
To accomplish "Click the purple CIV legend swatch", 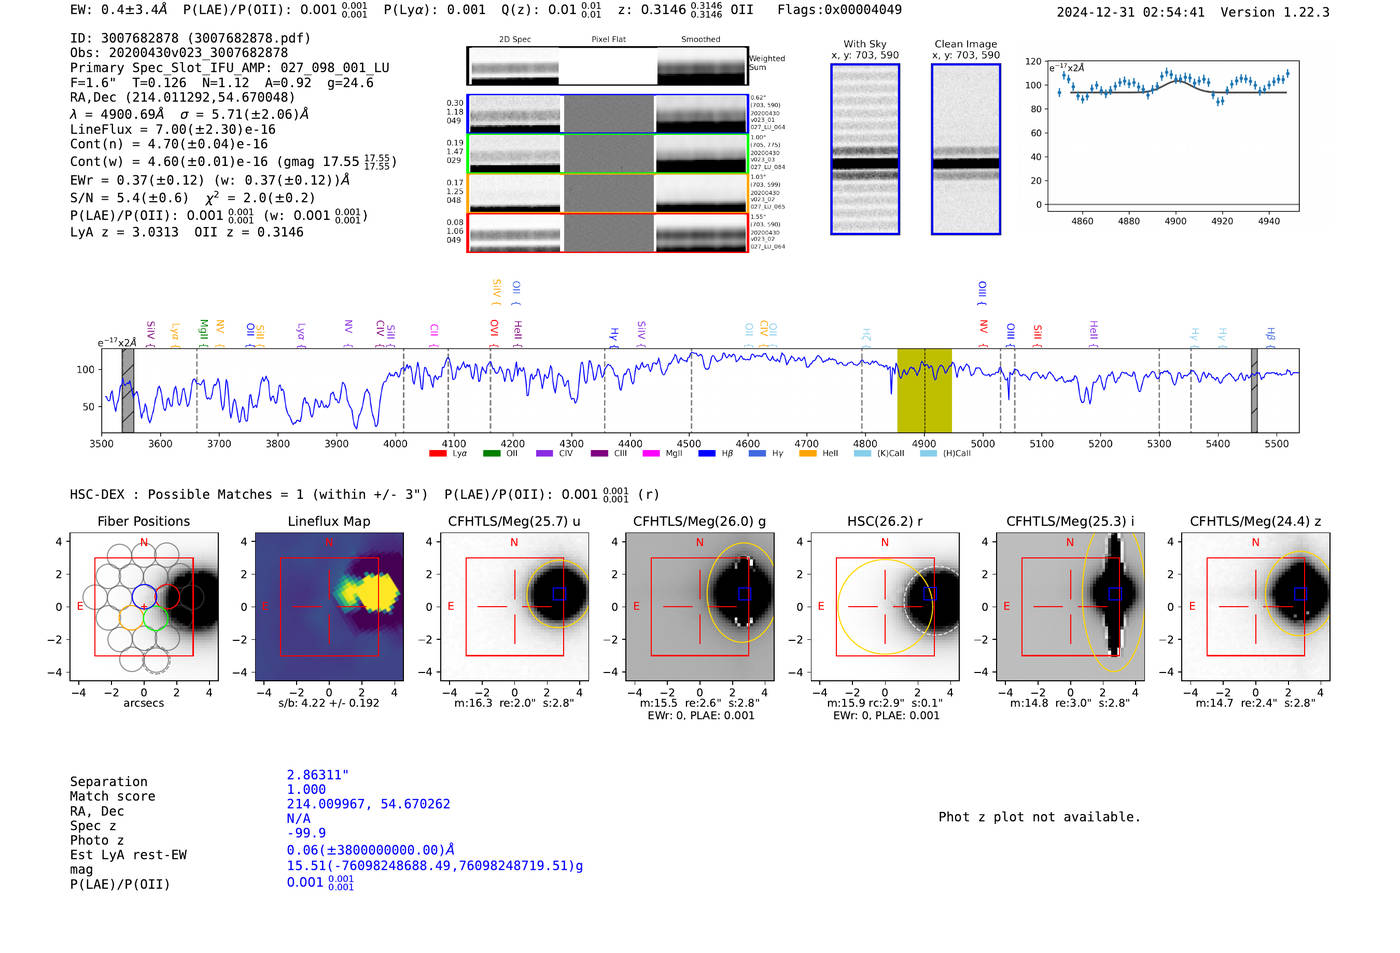I will coord(544,453).
